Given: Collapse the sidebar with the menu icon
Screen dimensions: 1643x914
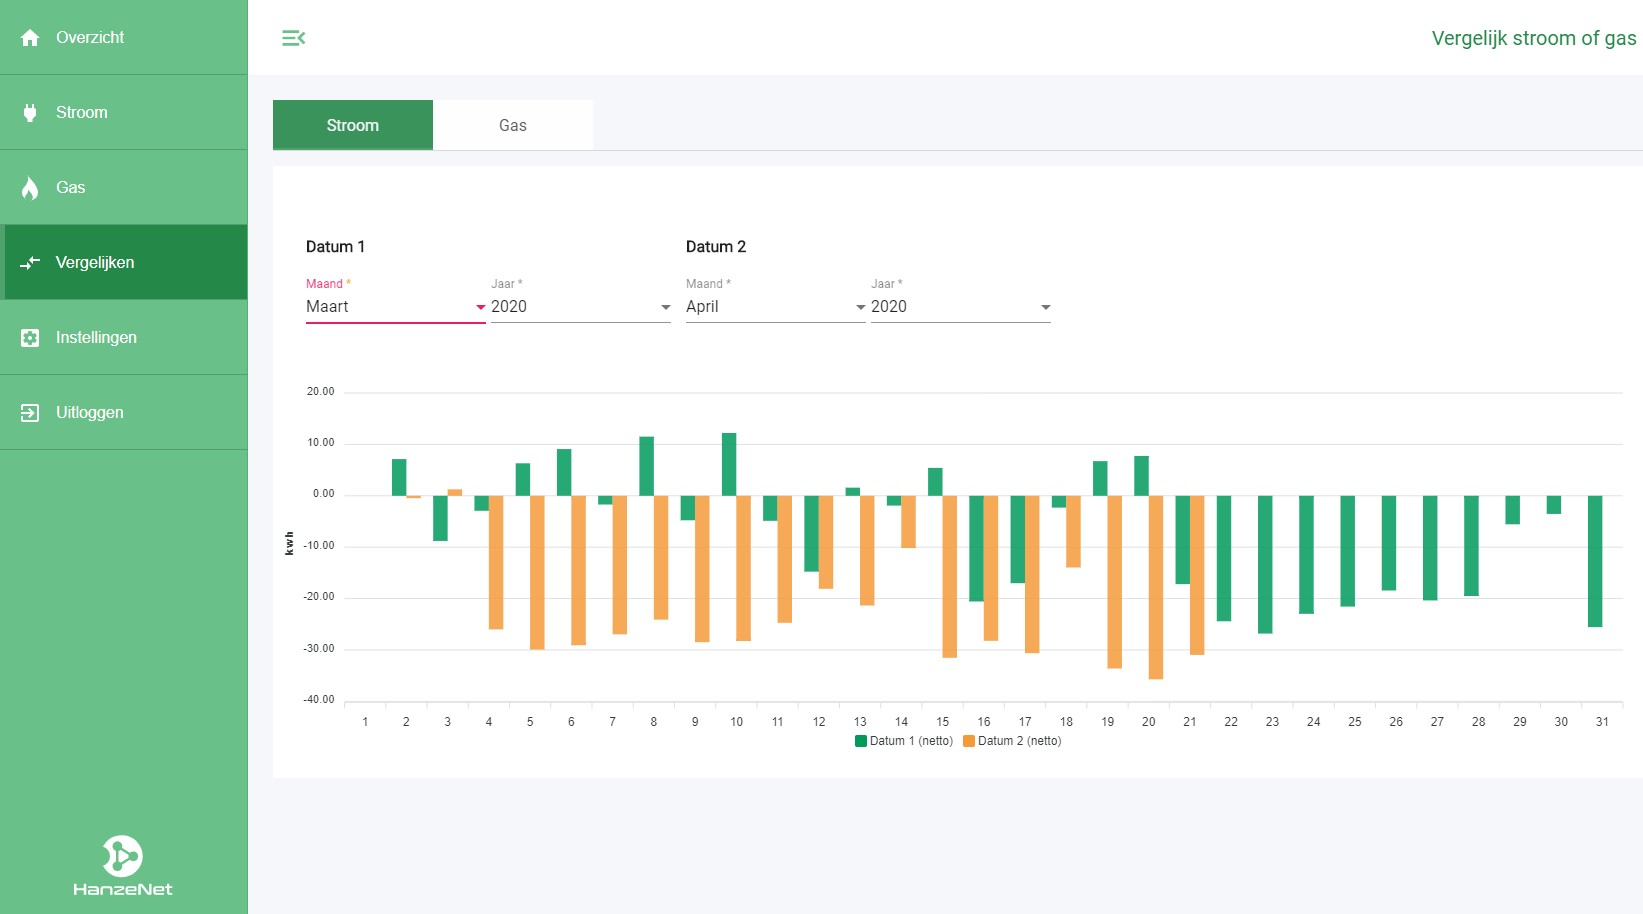Looking at the screenshot, I should pyautogui.click(x=293, y=38).
